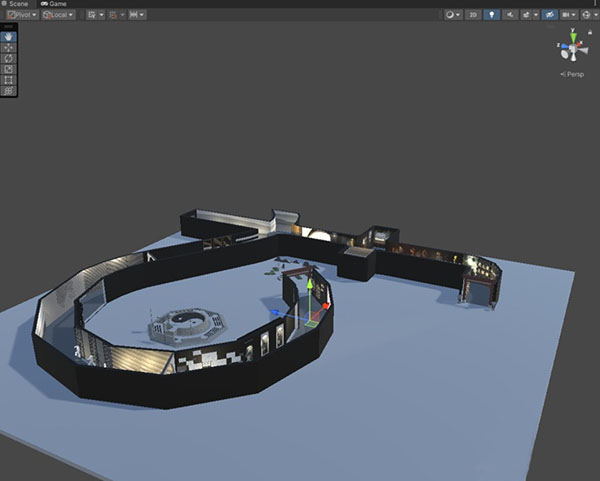This screenshot has height=481, width=600.
Task: Select the Rotate tool
Action: point(9,58)
